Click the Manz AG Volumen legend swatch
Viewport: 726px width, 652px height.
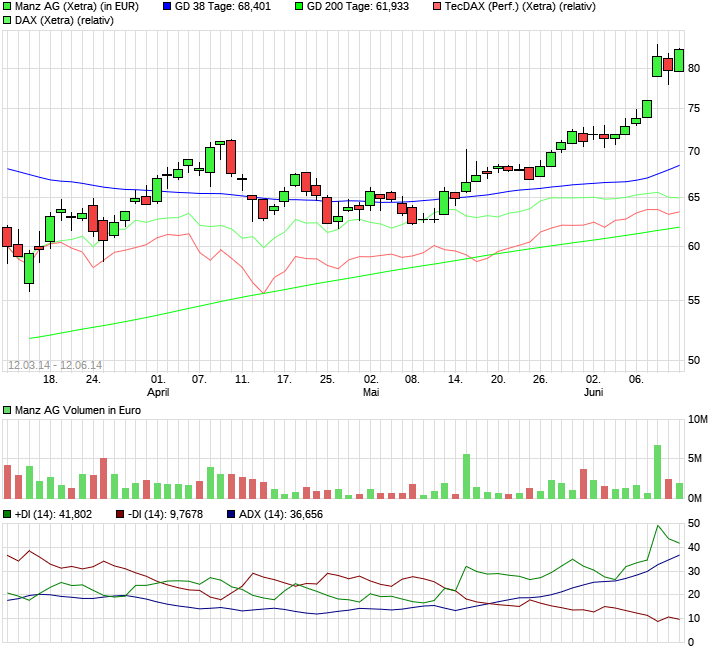(7, 410)
